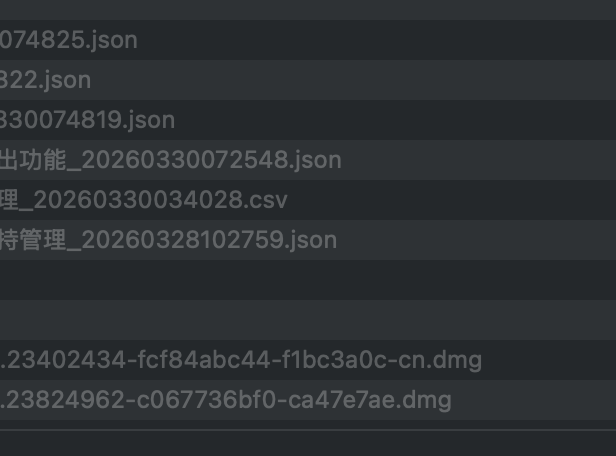616x456 pixels.
Task: Open the 出功能_20260330072548.json file
Action: point(170,160)
